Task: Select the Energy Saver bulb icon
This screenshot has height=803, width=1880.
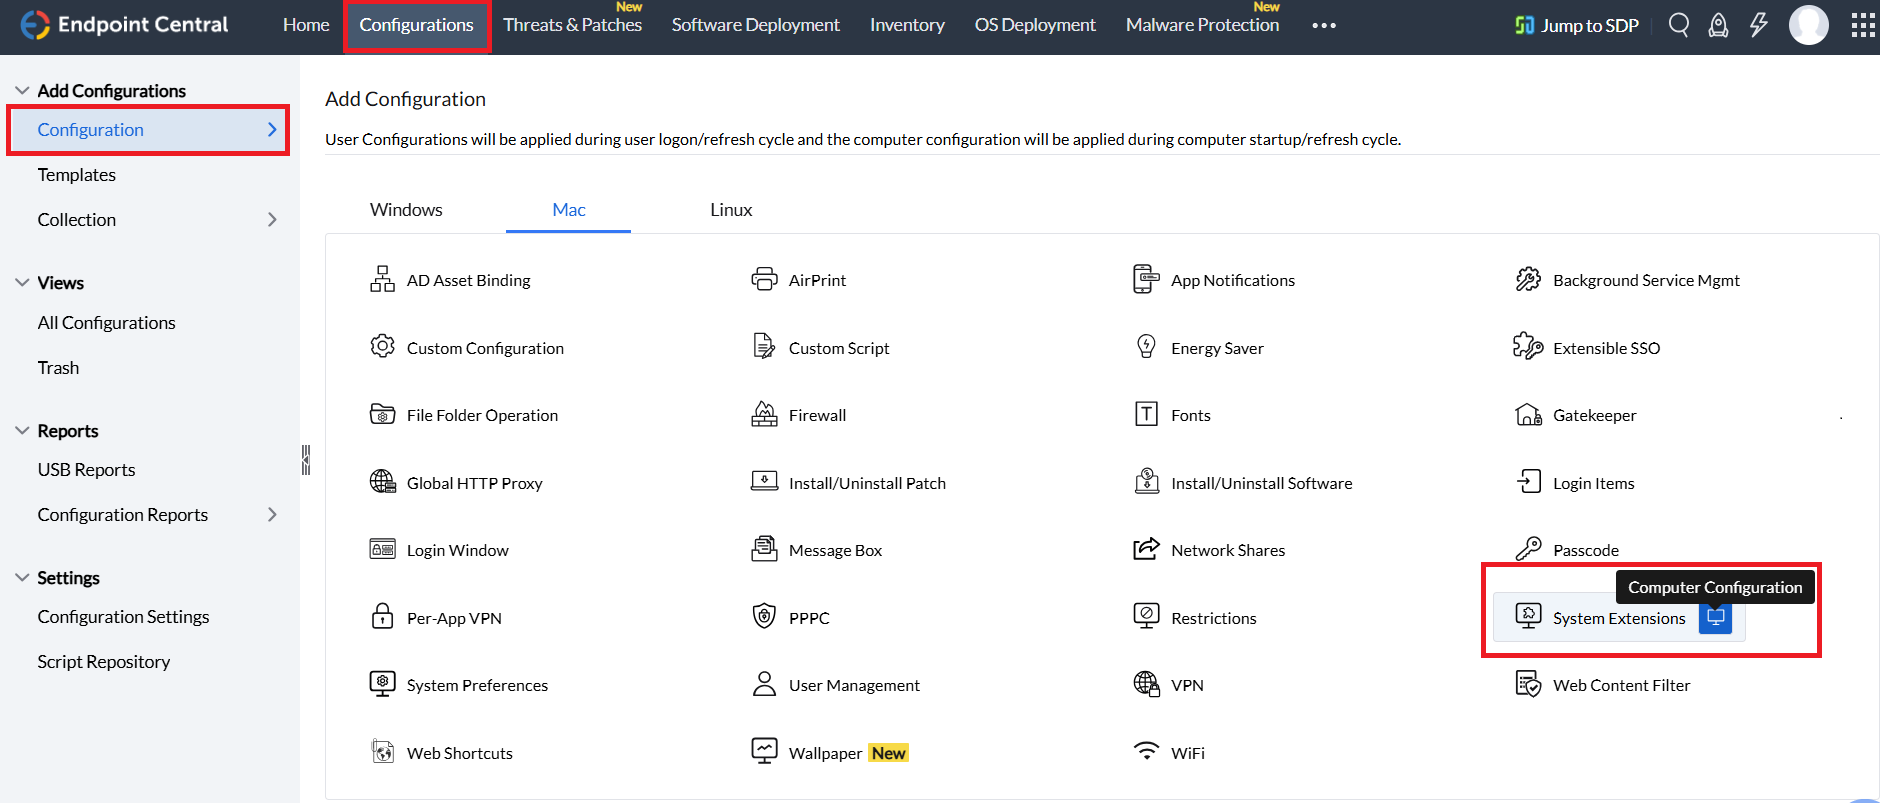Action: tap(1146, 346)
